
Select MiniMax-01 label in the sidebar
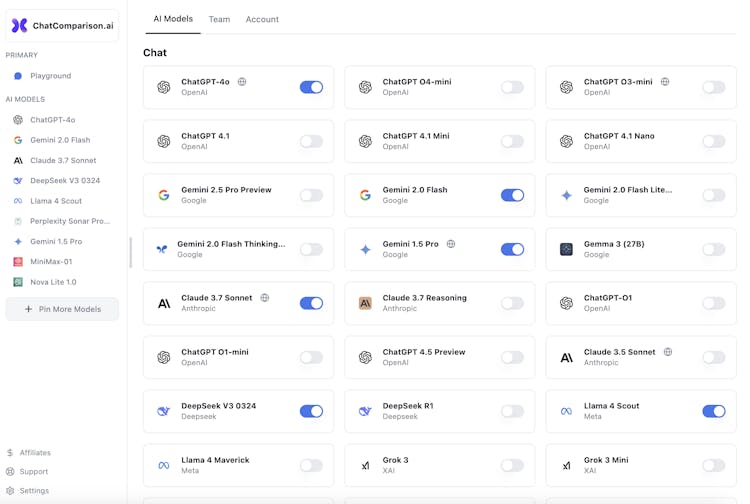point(51,262)
